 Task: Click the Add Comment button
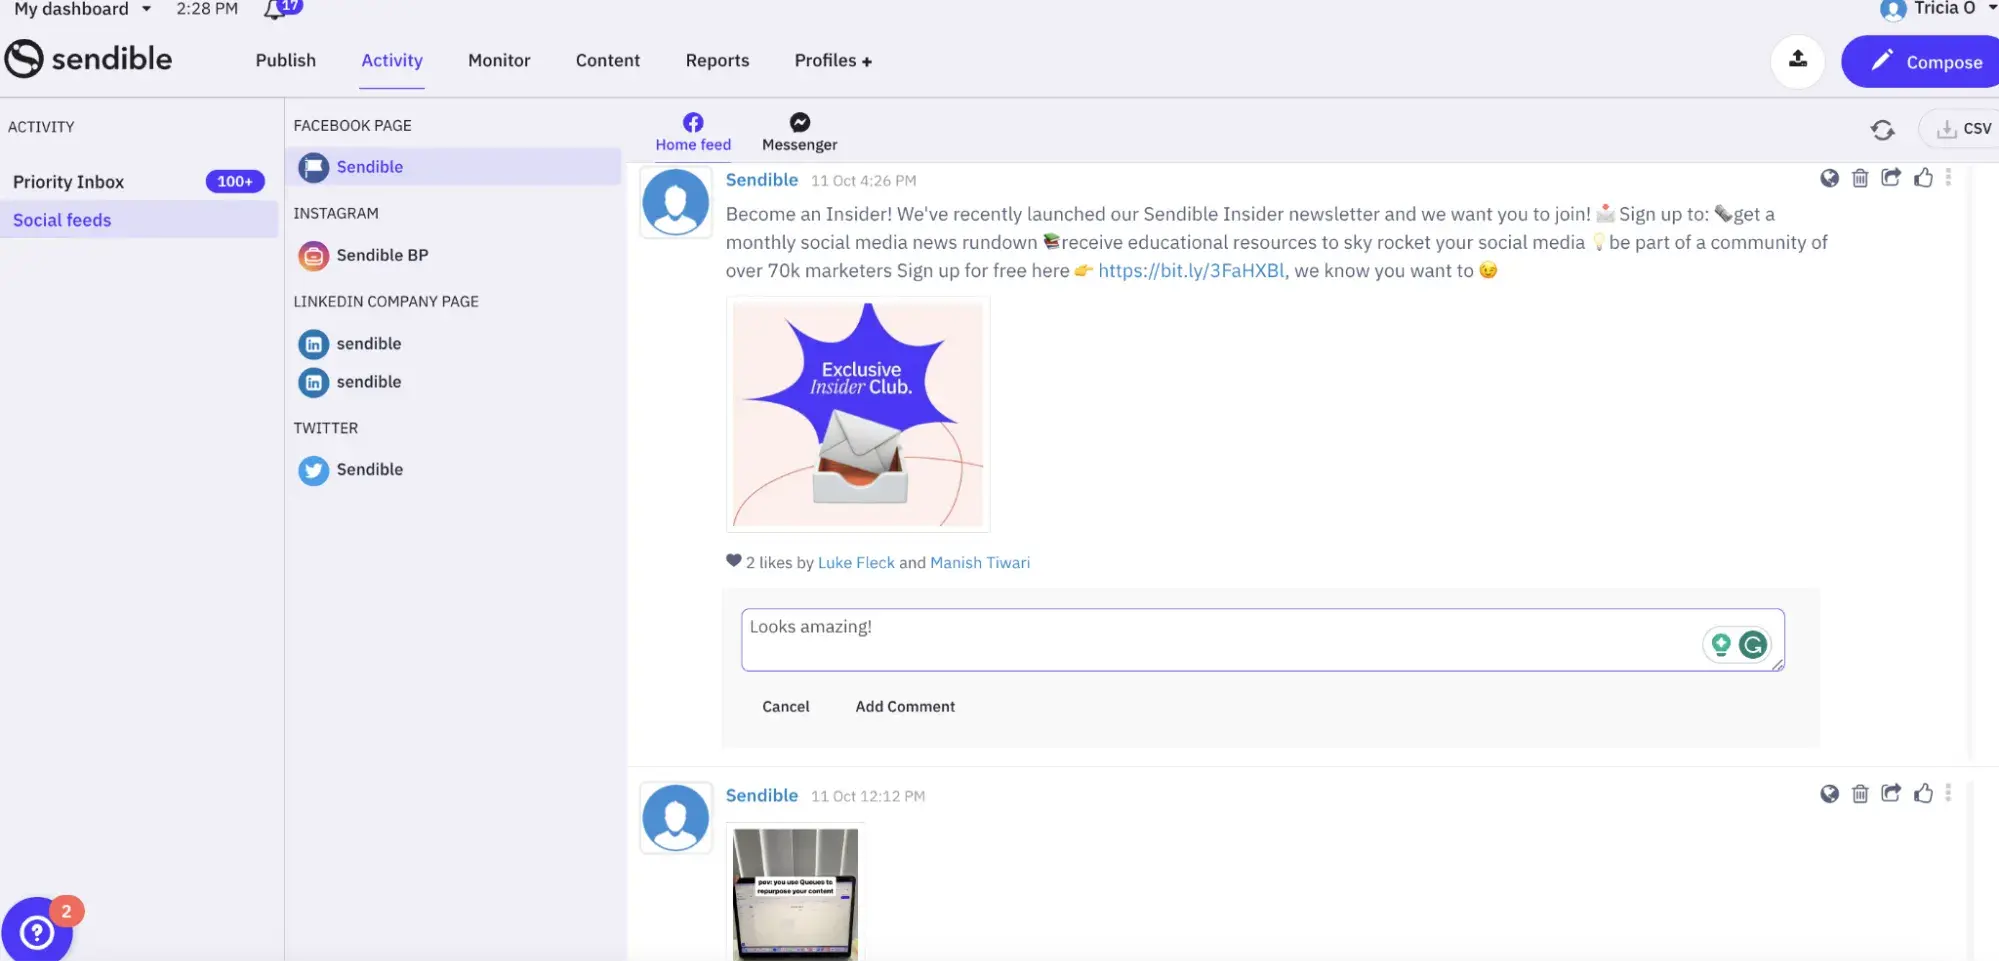pyautogui.click(x=904, y=706)
